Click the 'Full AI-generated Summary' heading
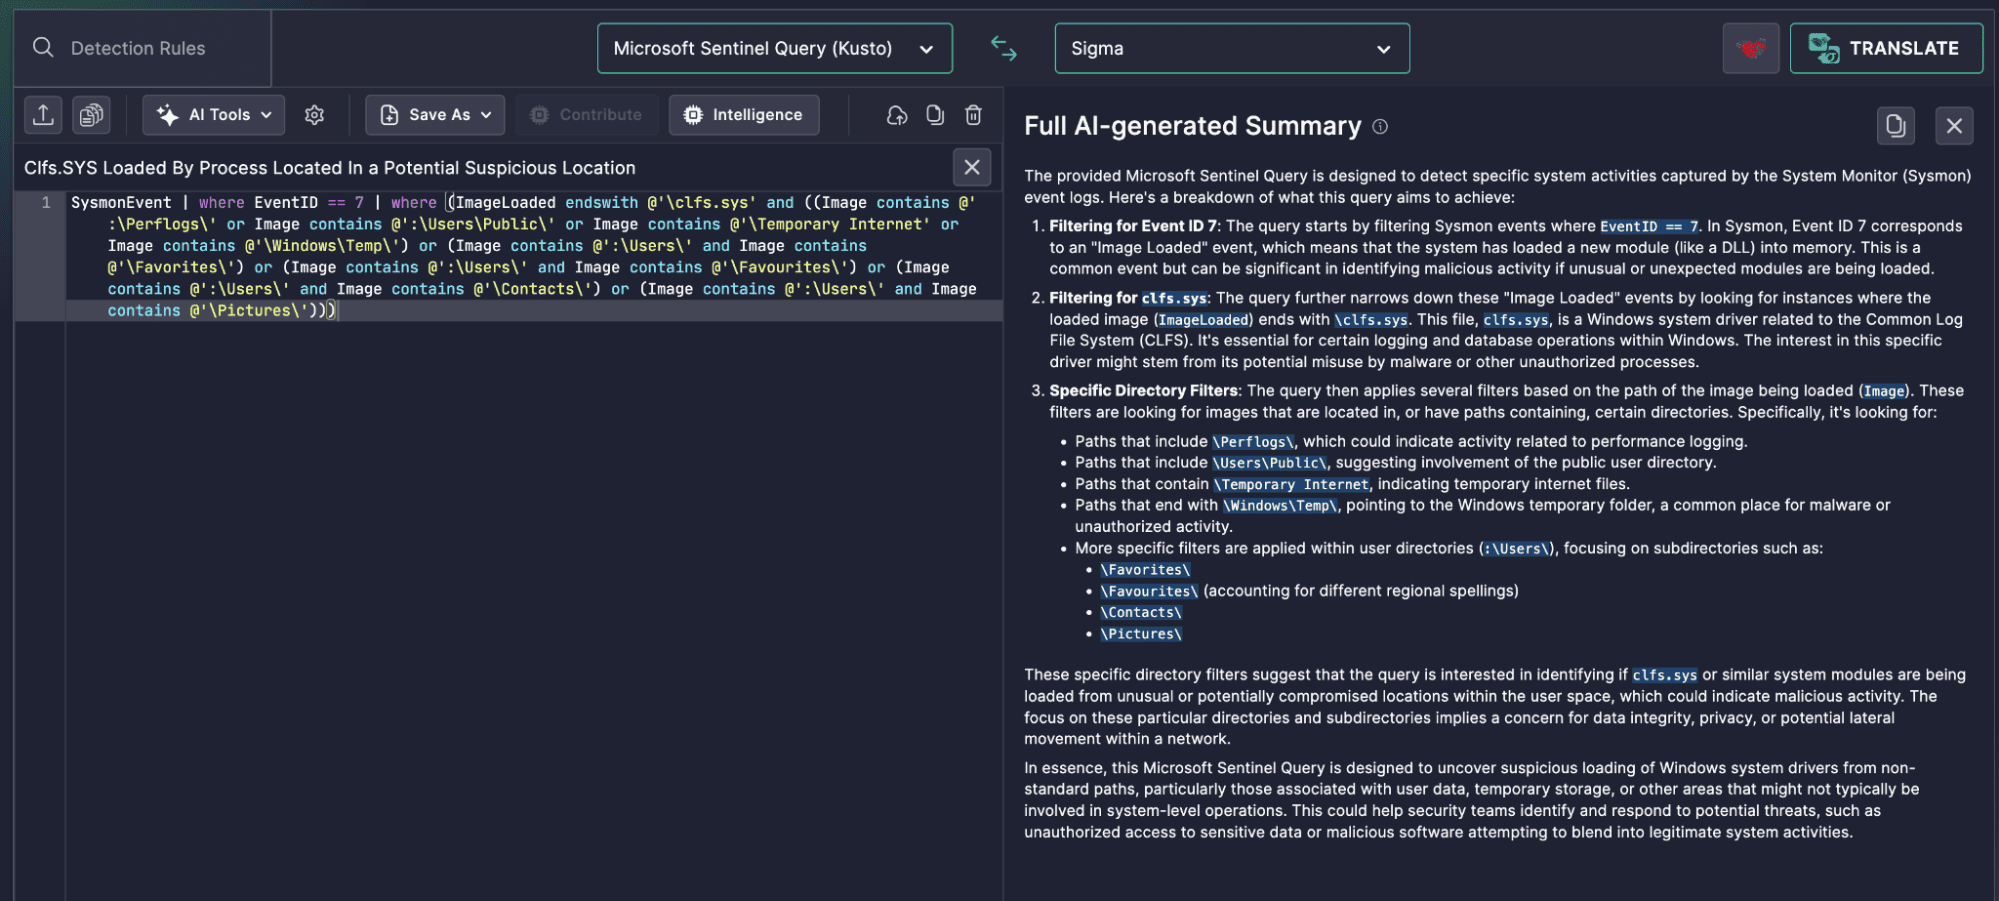The width and height of the screenshot is (1999, 901). pyautogui.click(x=1192, y=126)
